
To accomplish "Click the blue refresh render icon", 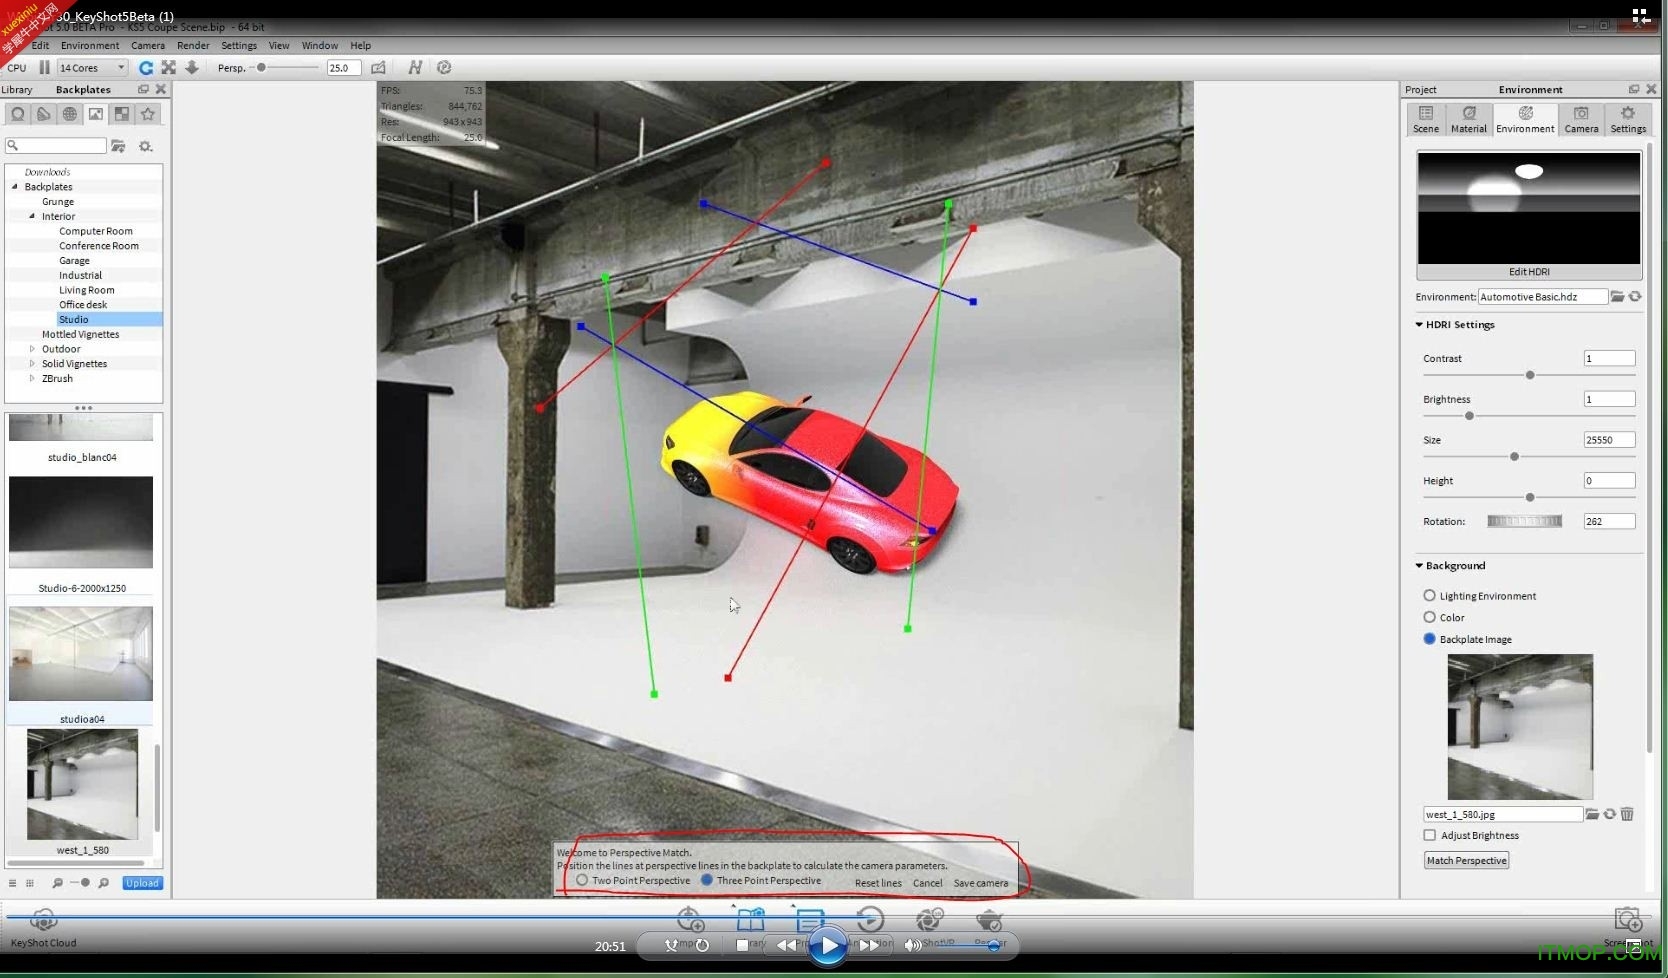I will [146, 67].
